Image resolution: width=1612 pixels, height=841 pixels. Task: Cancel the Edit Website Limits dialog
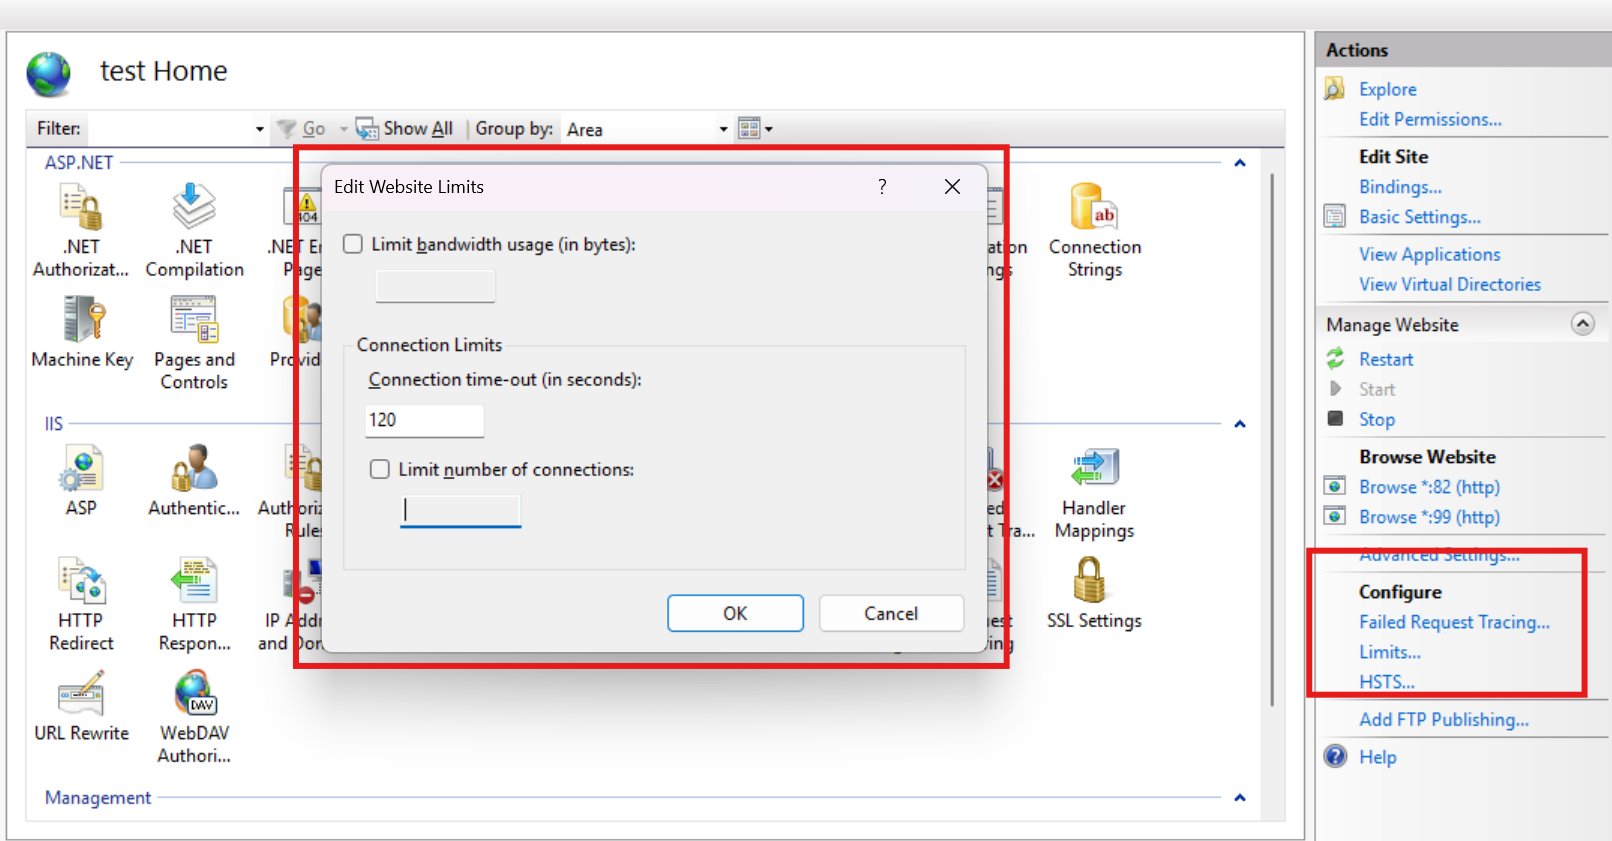click(x=891, y=613)
